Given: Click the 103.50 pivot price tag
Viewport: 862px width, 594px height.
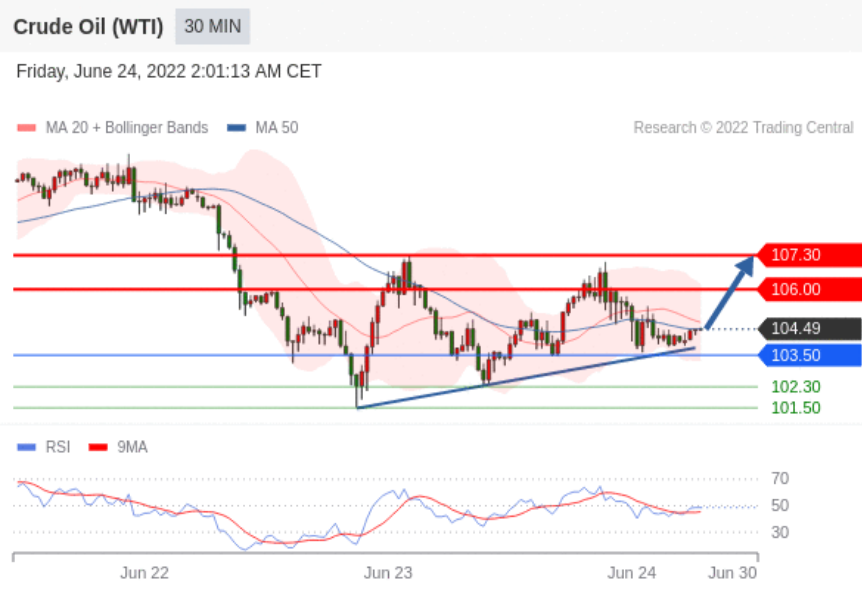Looking at the screenshot, I should point(809,355).
